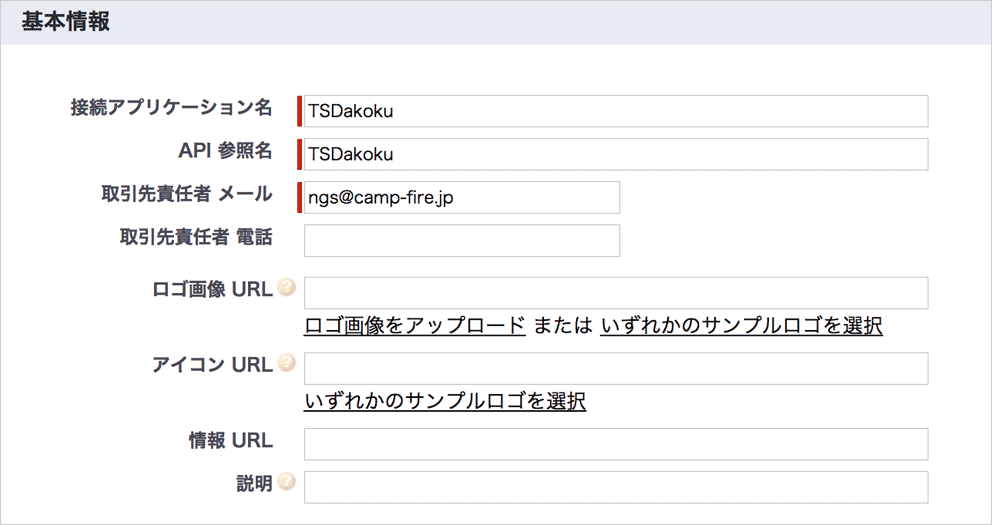The width and height of the screenshot is (992, 525).
Task: Open the ロゴ画像をアップロード link
Action: [x=414, y=326]
